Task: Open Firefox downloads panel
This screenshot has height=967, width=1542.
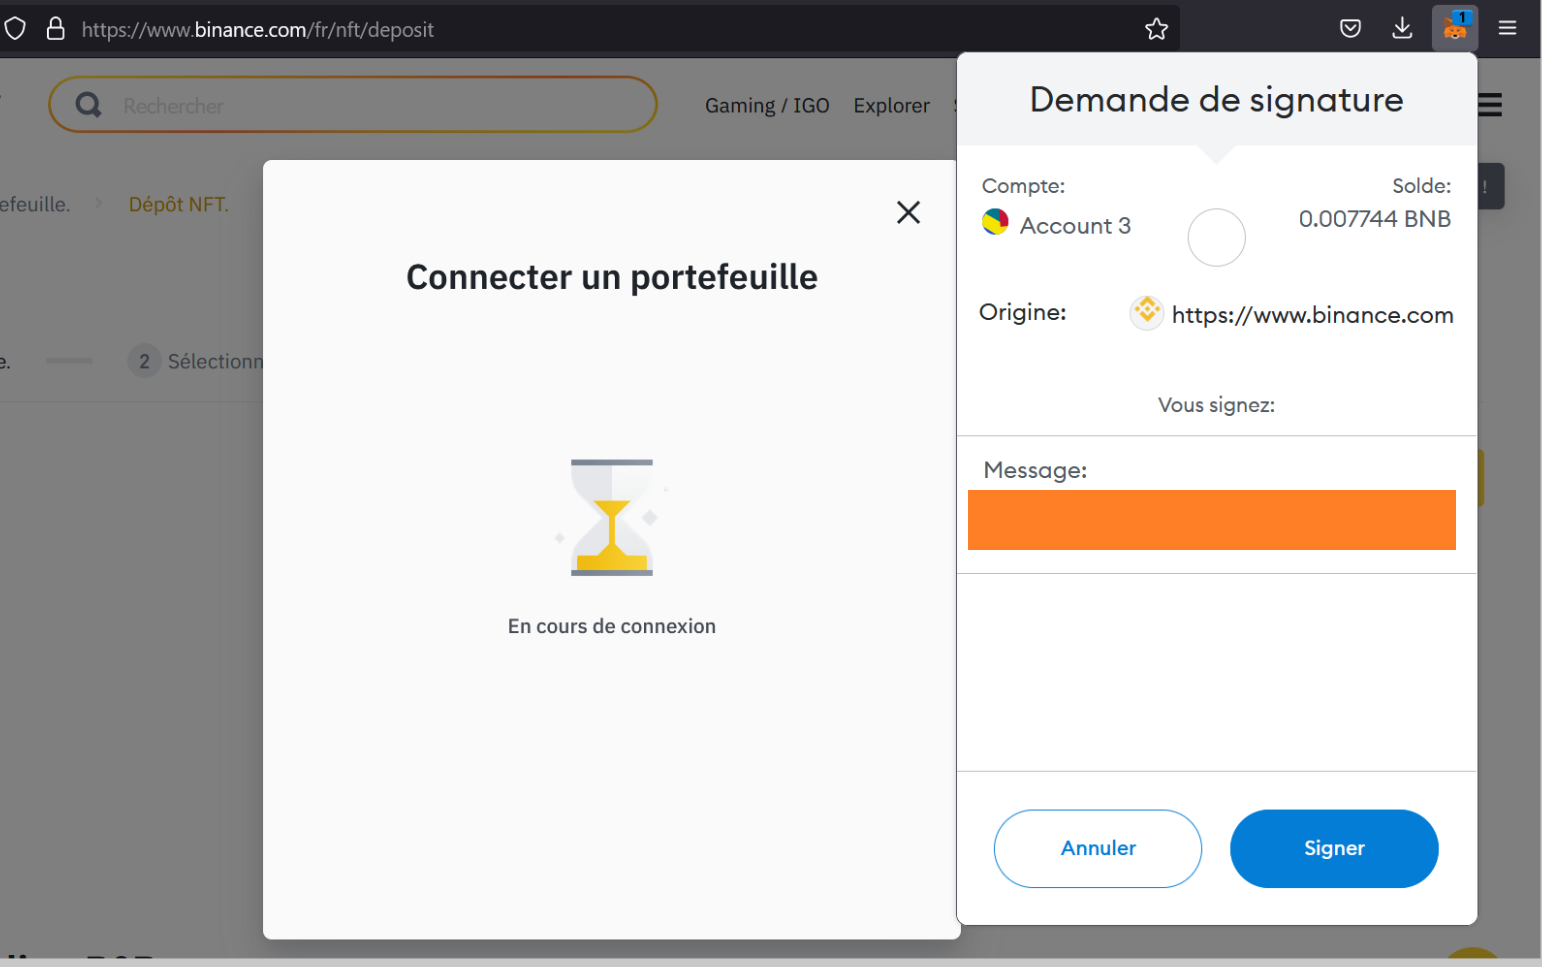Action: [x=1402, y=28]
